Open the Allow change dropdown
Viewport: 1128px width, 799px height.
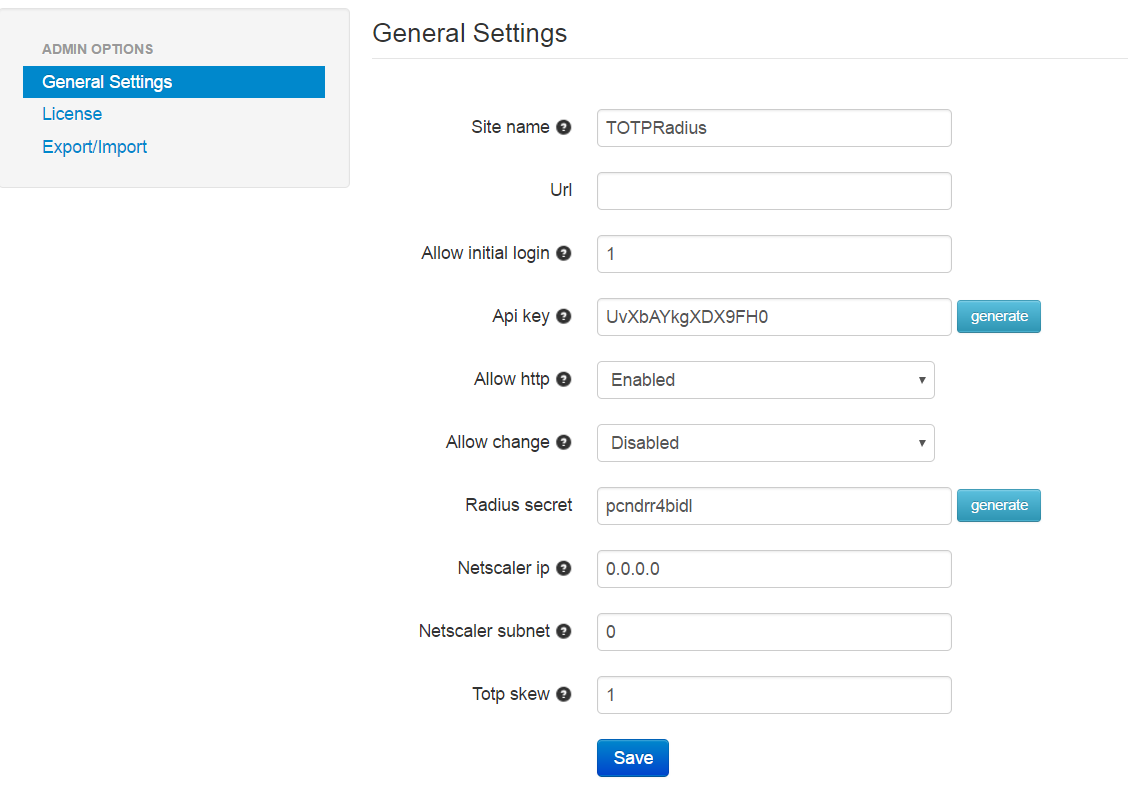point(765,443)
